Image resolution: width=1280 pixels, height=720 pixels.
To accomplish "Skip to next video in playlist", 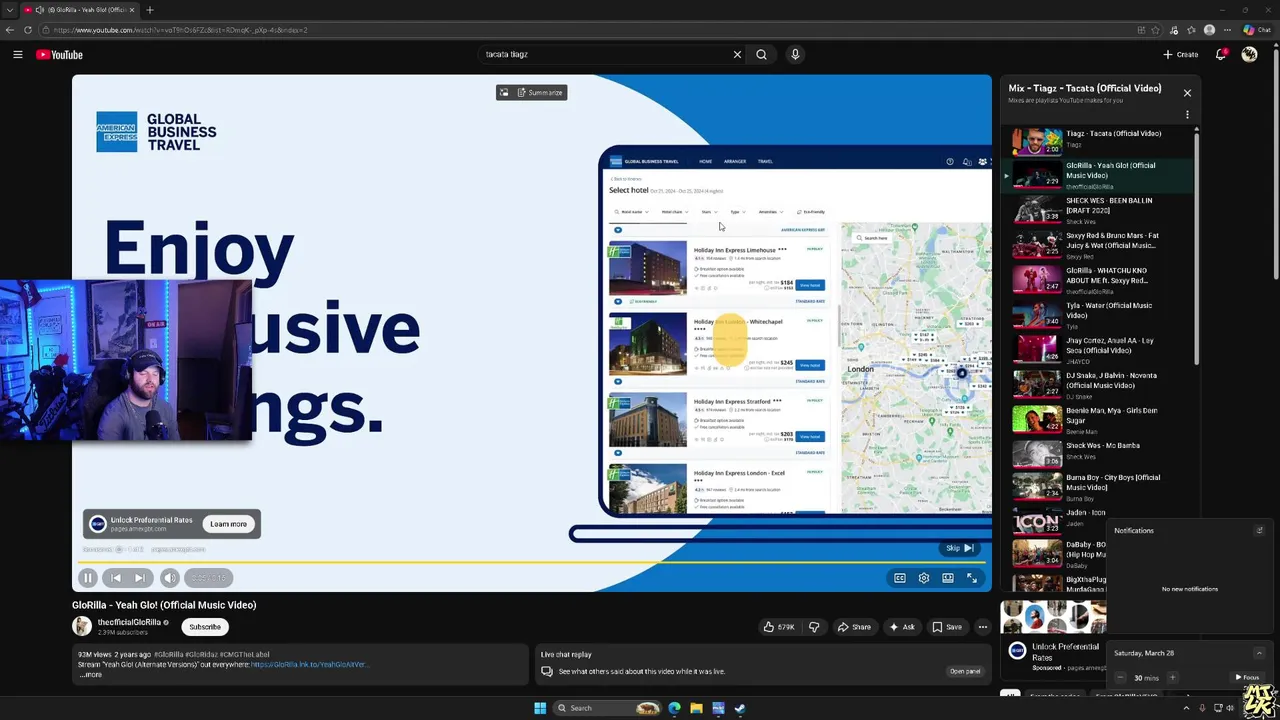I will (140, 578).
